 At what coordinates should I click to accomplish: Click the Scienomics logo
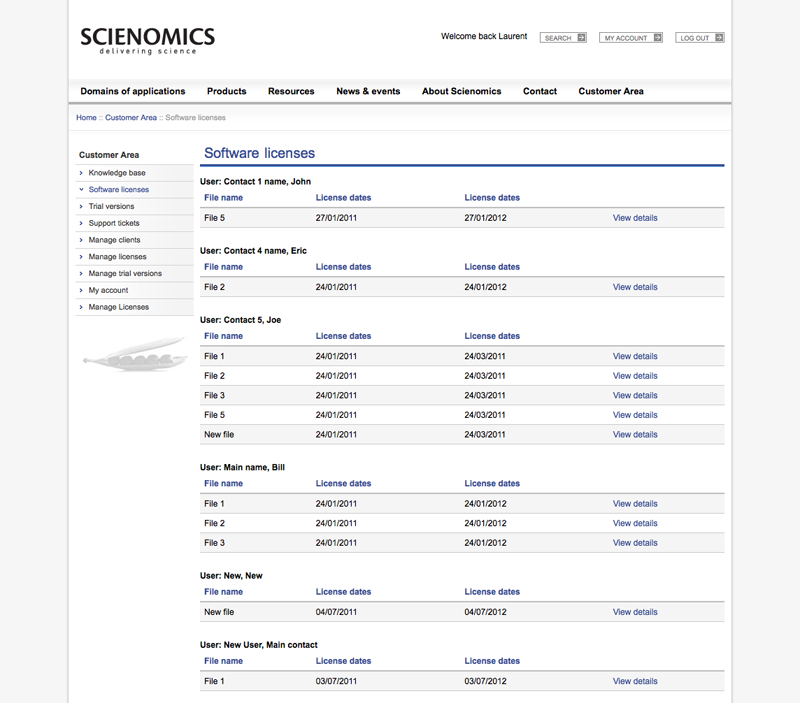[x=147, y=40]
